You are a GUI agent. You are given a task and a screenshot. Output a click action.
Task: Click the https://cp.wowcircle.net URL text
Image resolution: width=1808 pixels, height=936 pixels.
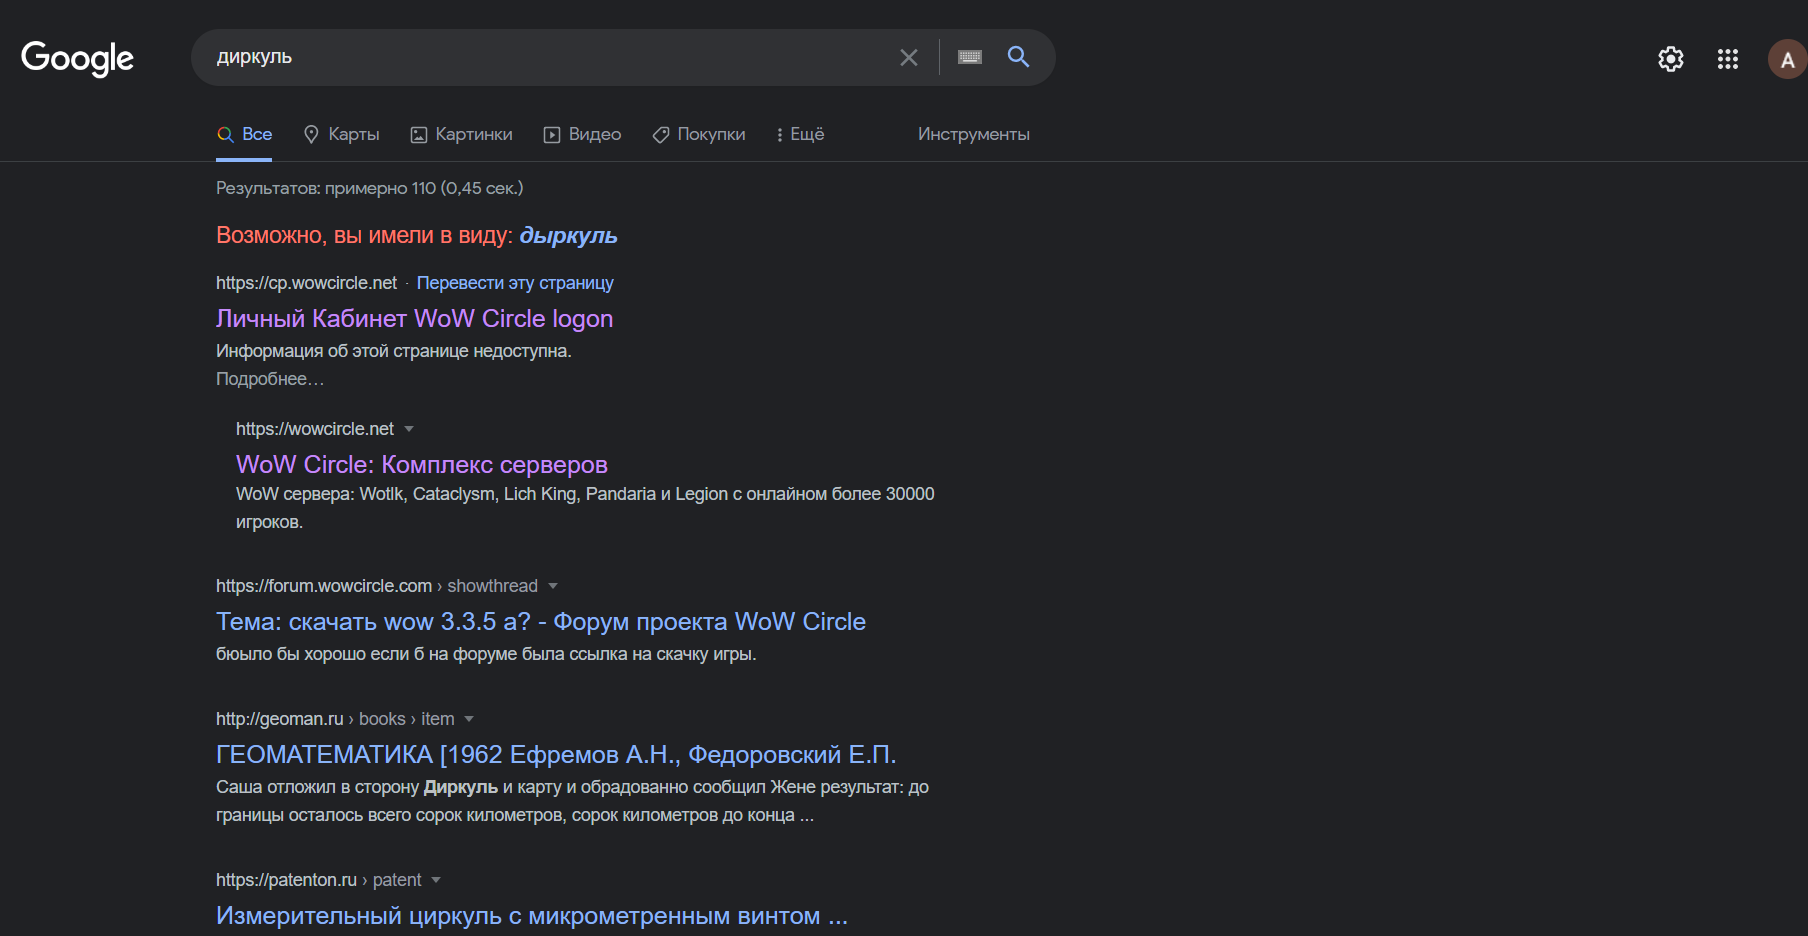pyautogui.click(x=306, y=283)
